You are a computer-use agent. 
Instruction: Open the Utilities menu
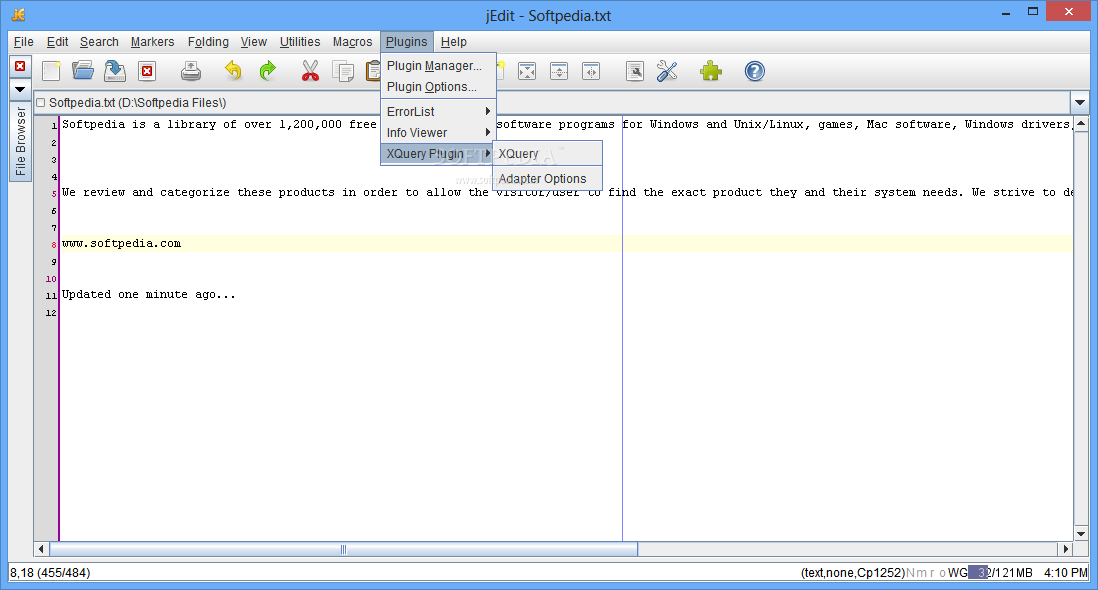tap(300, 42)
